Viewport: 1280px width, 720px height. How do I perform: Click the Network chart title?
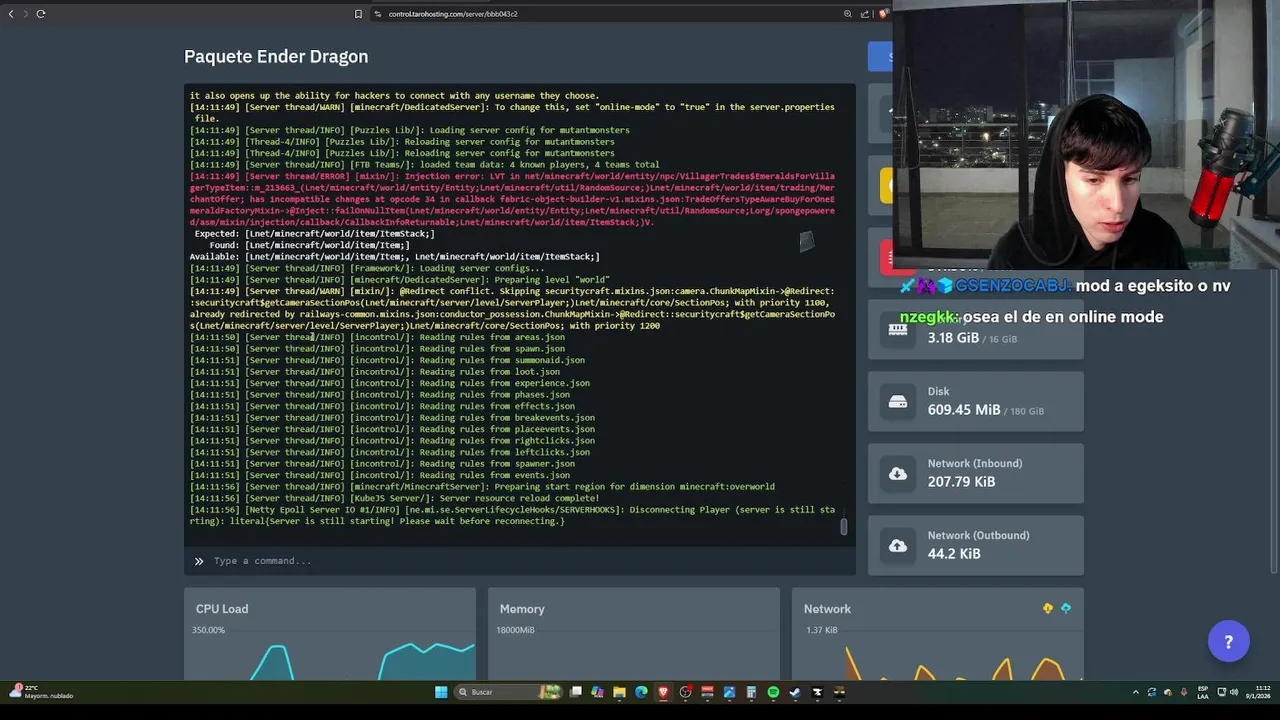[x=827, y=609]
